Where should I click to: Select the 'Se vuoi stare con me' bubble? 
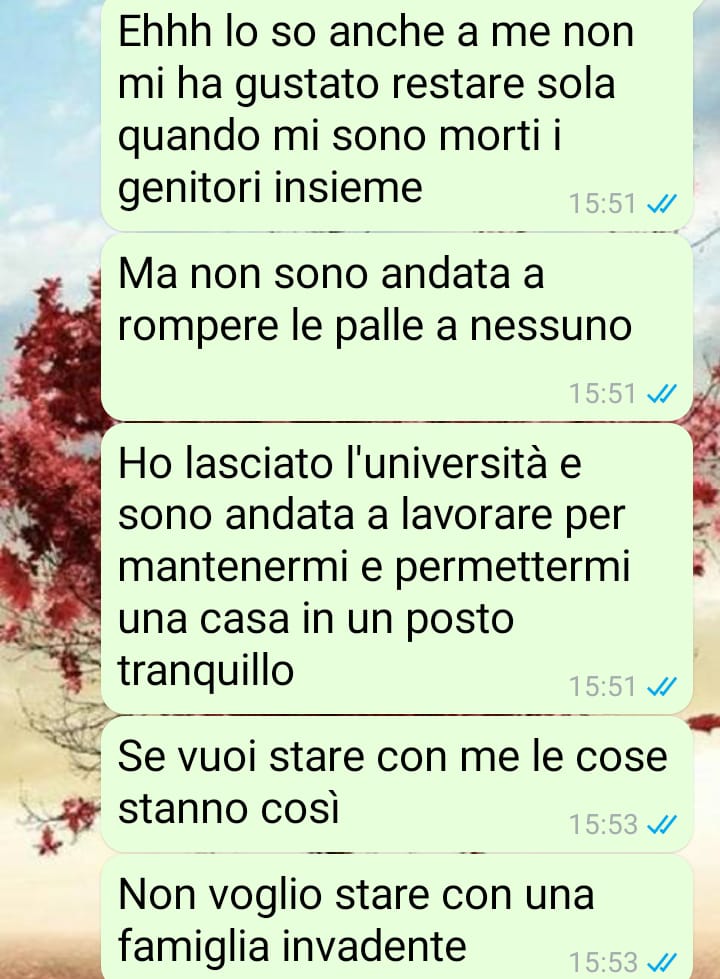click(397, 784)
